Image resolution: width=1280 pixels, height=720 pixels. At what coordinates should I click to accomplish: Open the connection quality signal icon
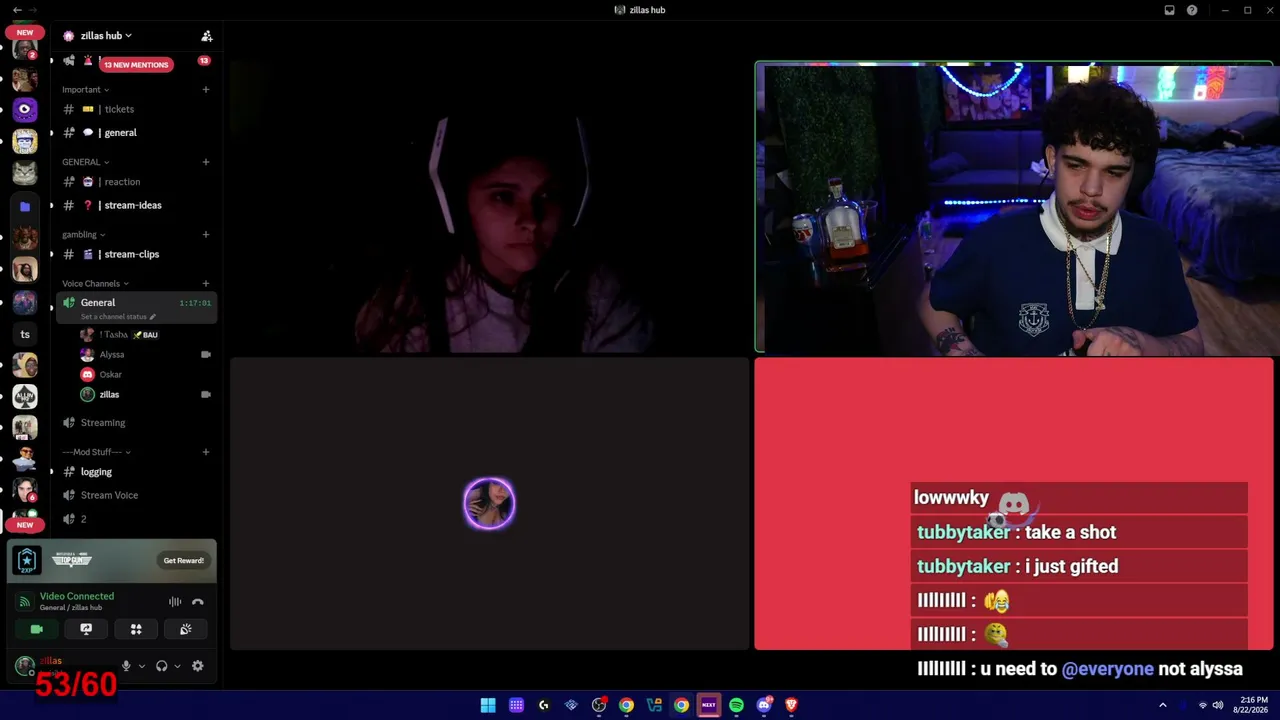[x=26, y=602]
